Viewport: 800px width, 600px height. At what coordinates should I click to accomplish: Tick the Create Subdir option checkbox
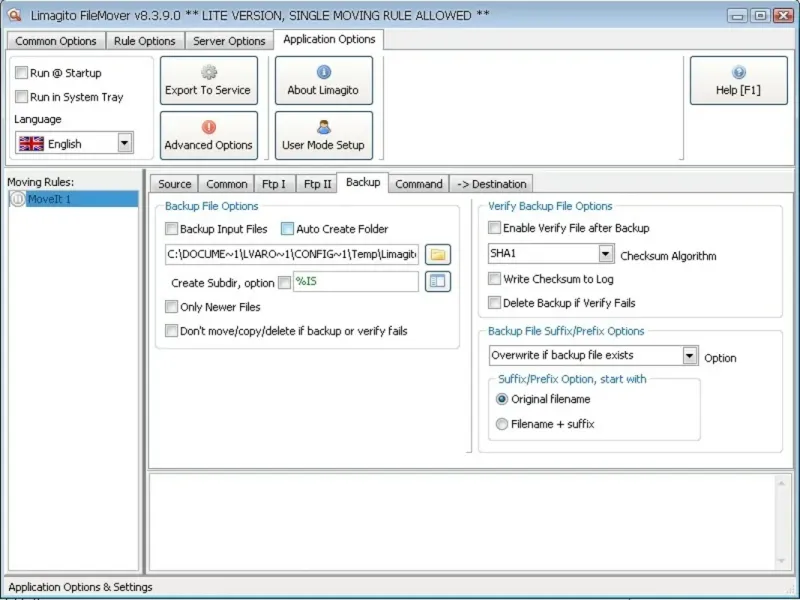point(284,283)
